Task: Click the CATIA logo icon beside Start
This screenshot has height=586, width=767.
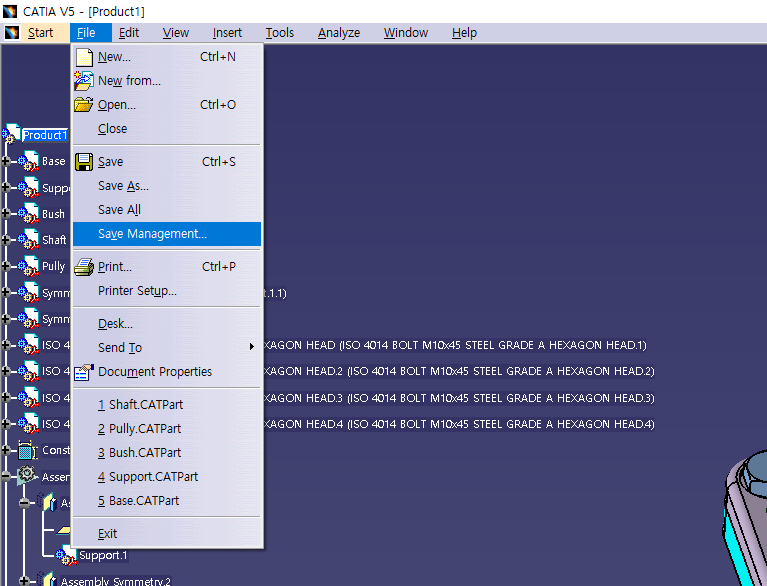Action: pyautogui.click(x=11, y=33)
